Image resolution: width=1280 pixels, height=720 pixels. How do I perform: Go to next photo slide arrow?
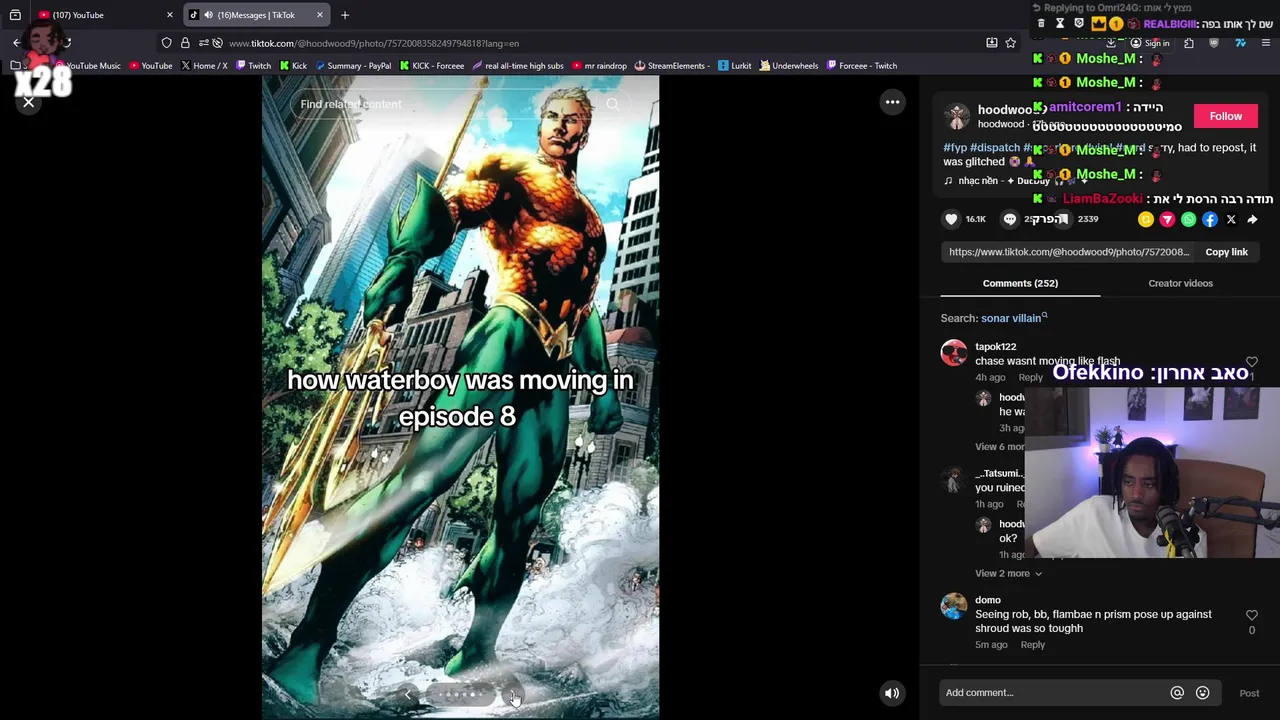[x=512, y=695]
